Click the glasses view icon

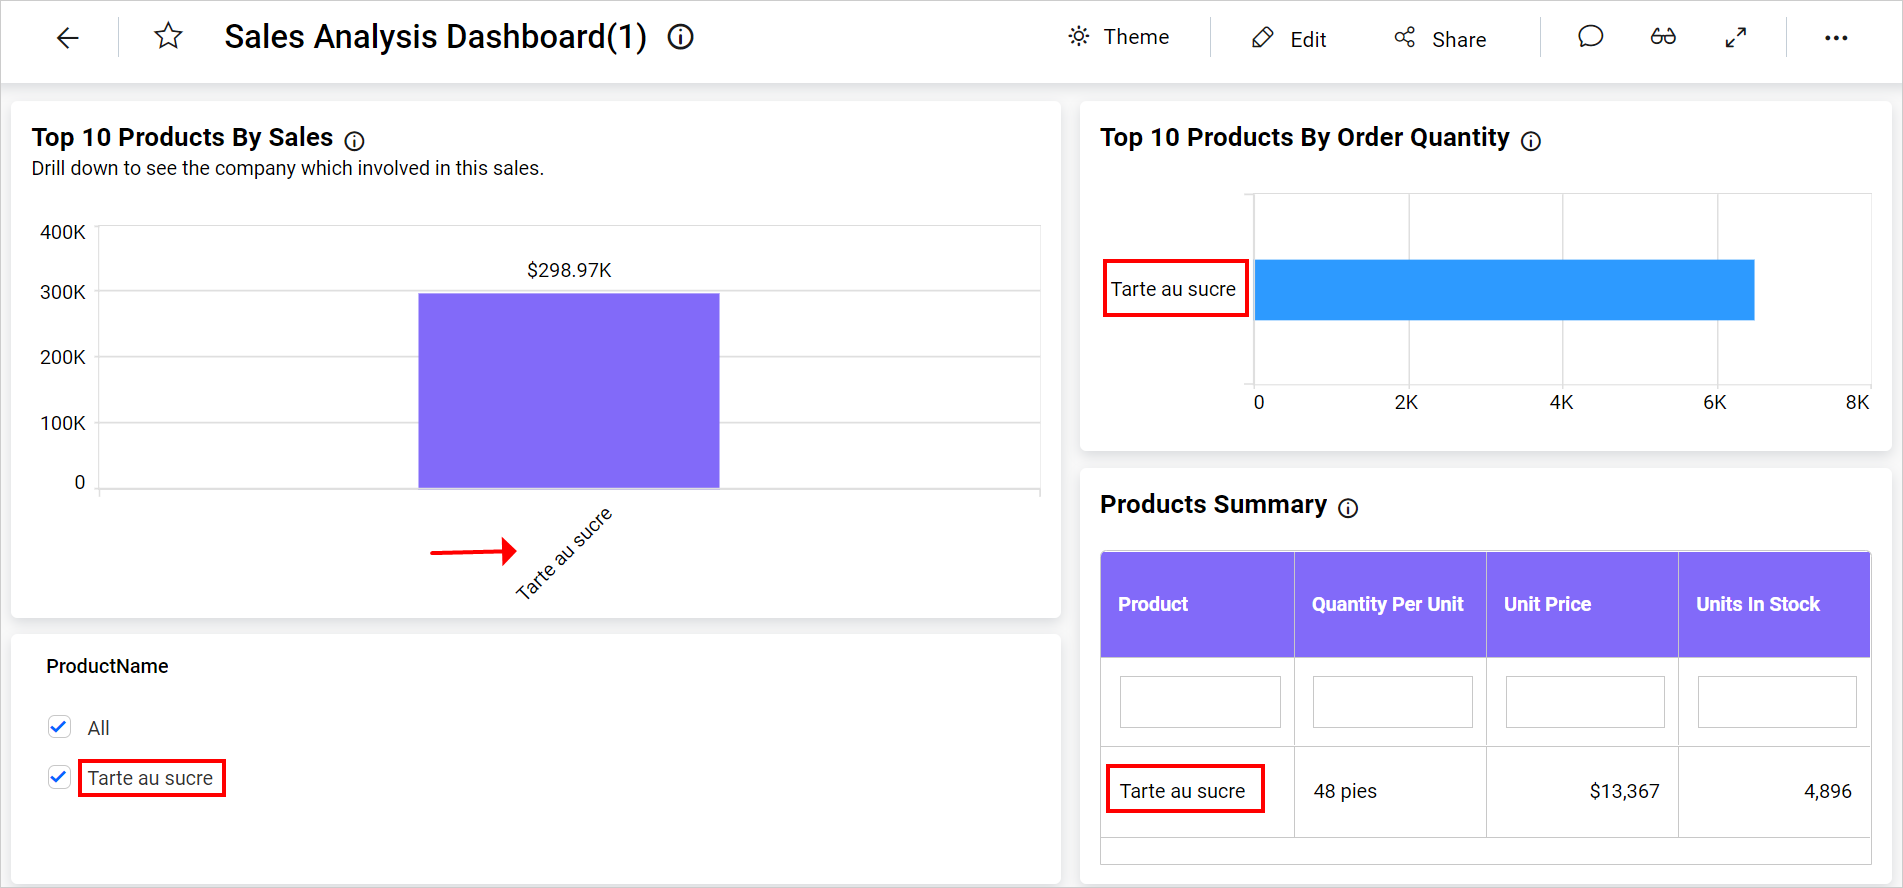1663,37
